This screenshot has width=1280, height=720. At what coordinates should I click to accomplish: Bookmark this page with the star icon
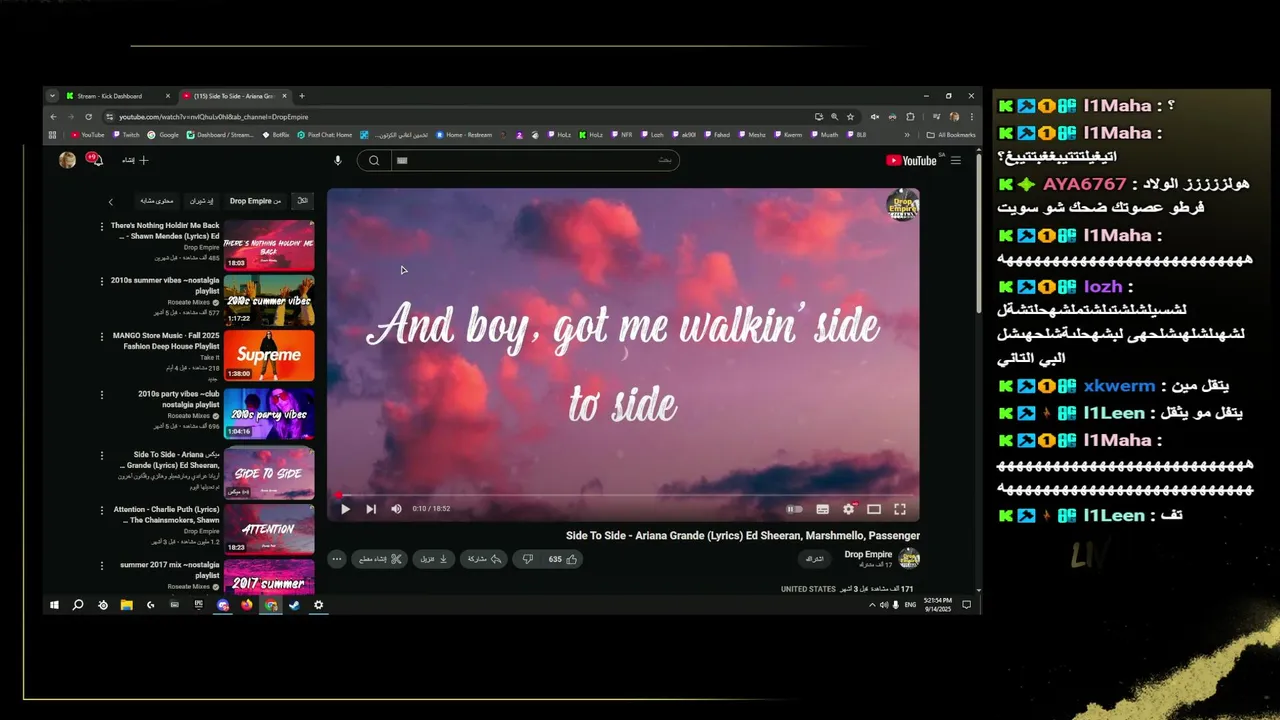(x=850, y=116)
